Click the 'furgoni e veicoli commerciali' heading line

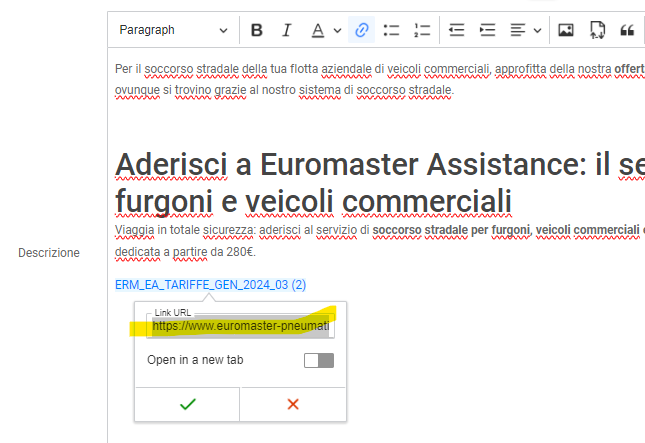313,202
